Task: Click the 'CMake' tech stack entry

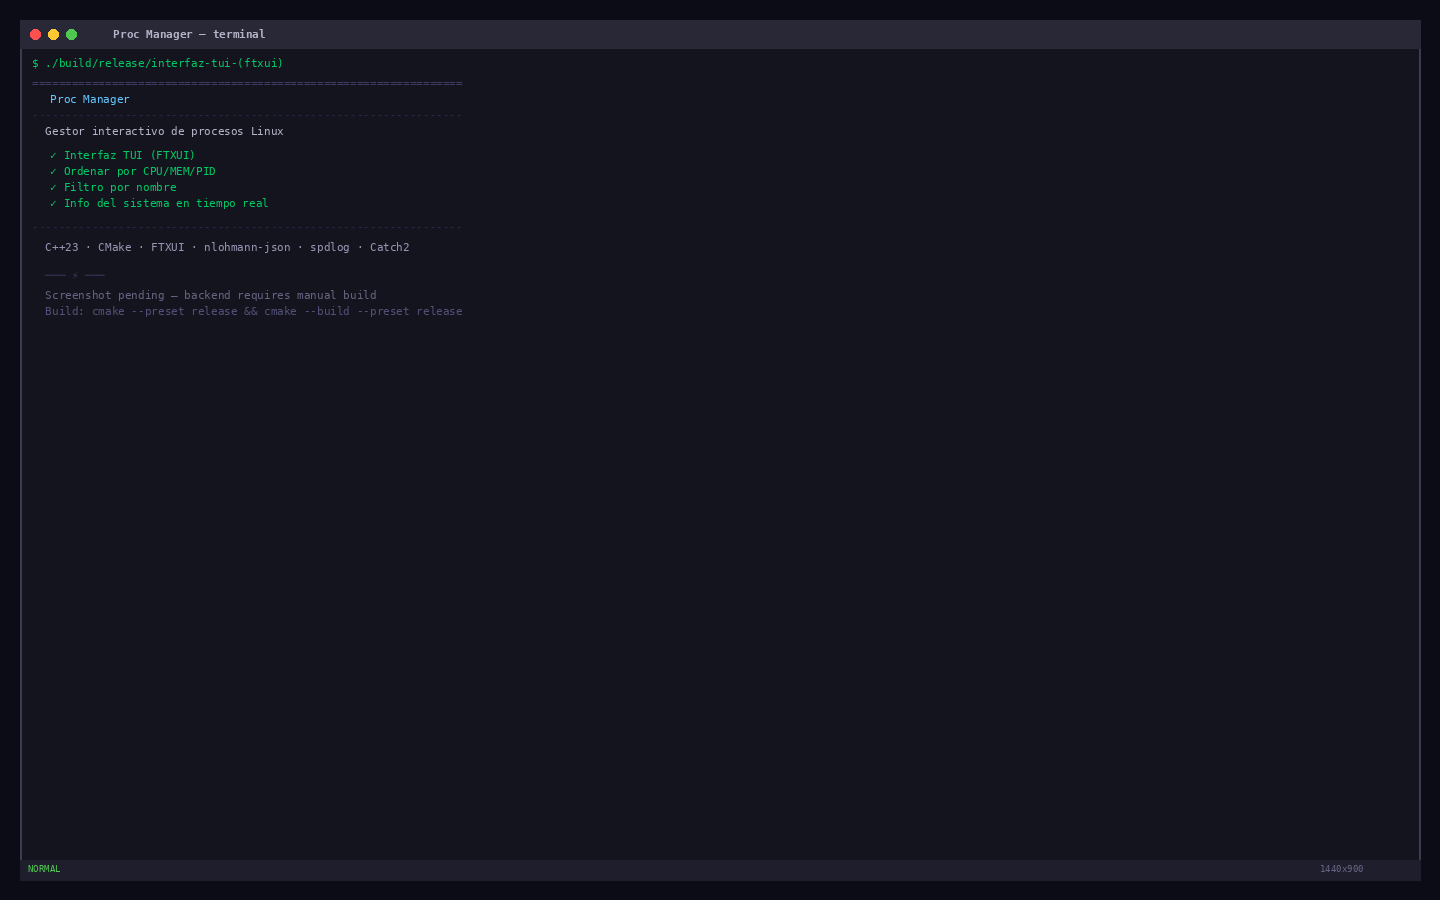Action: click(115, 247)
